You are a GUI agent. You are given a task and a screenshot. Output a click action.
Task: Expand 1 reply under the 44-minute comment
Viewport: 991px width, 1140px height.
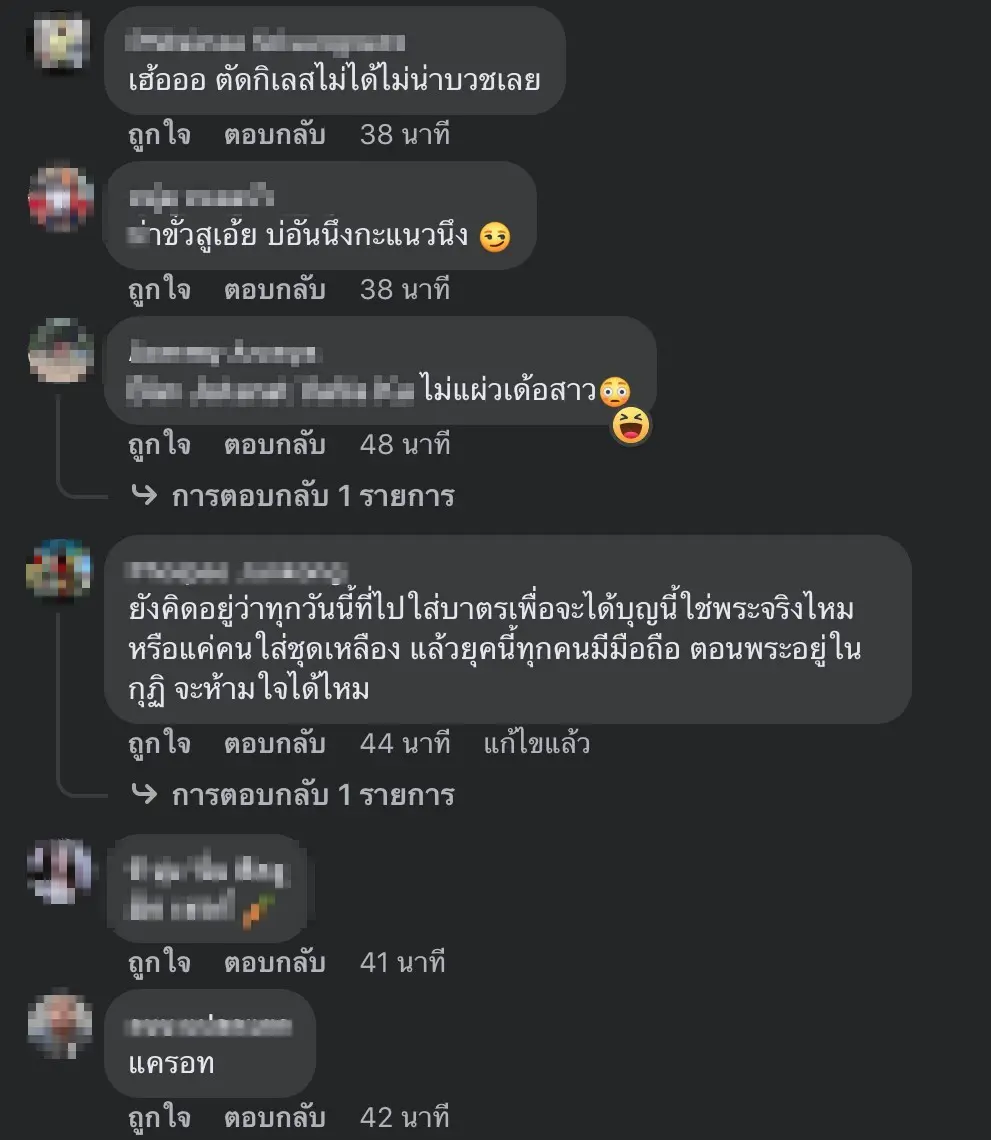[x=313, y=795]
